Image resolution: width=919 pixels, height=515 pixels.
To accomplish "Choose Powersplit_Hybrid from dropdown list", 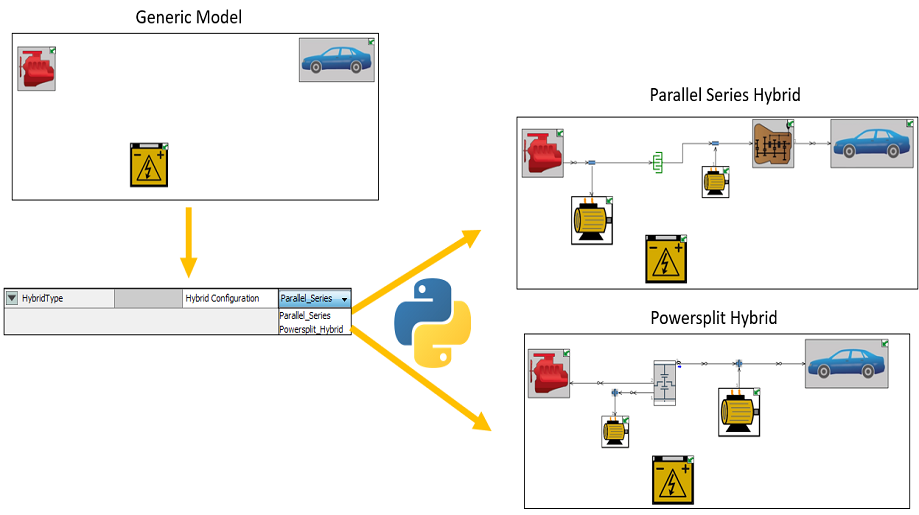I will click(x=311, y=329).
